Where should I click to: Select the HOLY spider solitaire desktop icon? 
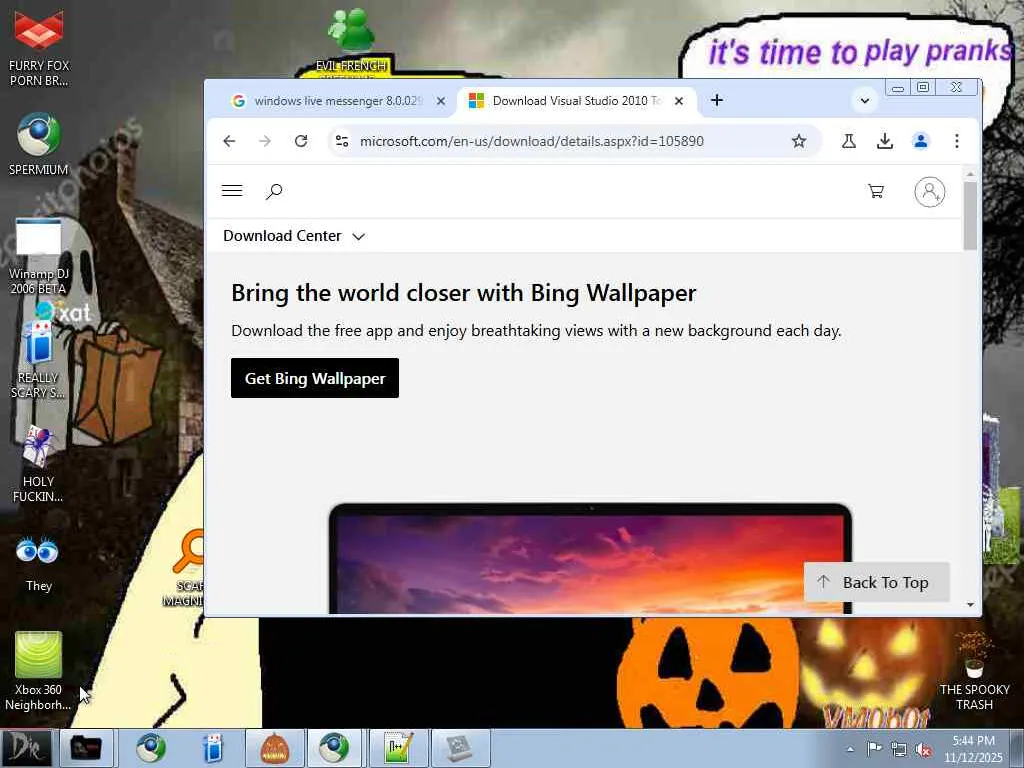click(39, 464)
